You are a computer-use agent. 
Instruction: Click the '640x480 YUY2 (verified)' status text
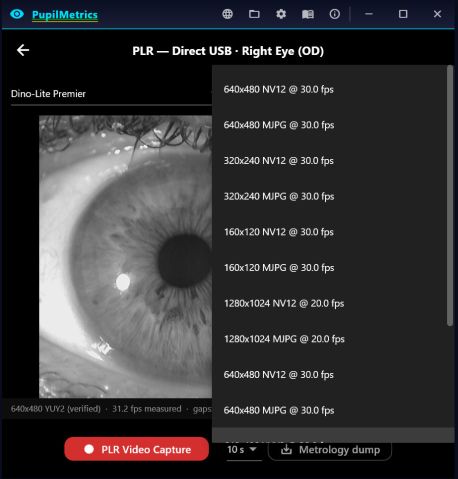[x=56, y=409]
